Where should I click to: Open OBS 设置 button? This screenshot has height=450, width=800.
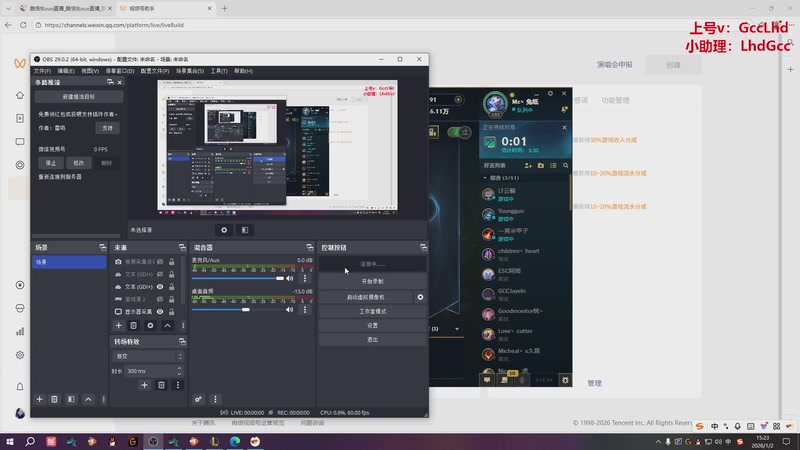point(372,326)
